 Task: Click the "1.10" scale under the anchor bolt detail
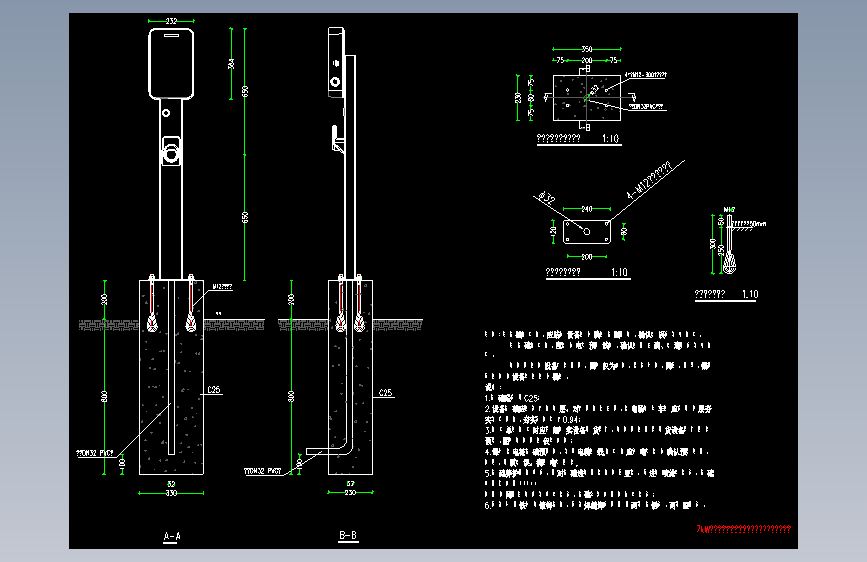[x=750, y=294]
